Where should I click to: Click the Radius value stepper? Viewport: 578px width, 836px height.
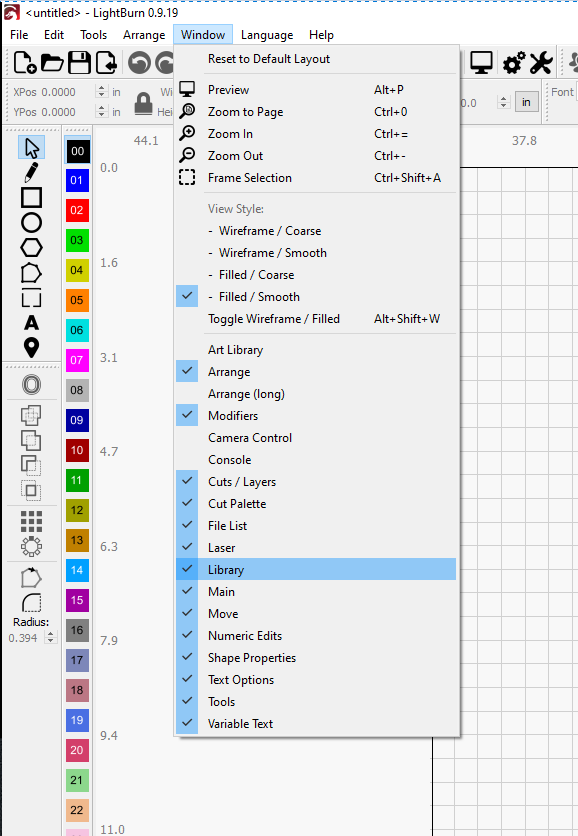[x=51, y=638]
